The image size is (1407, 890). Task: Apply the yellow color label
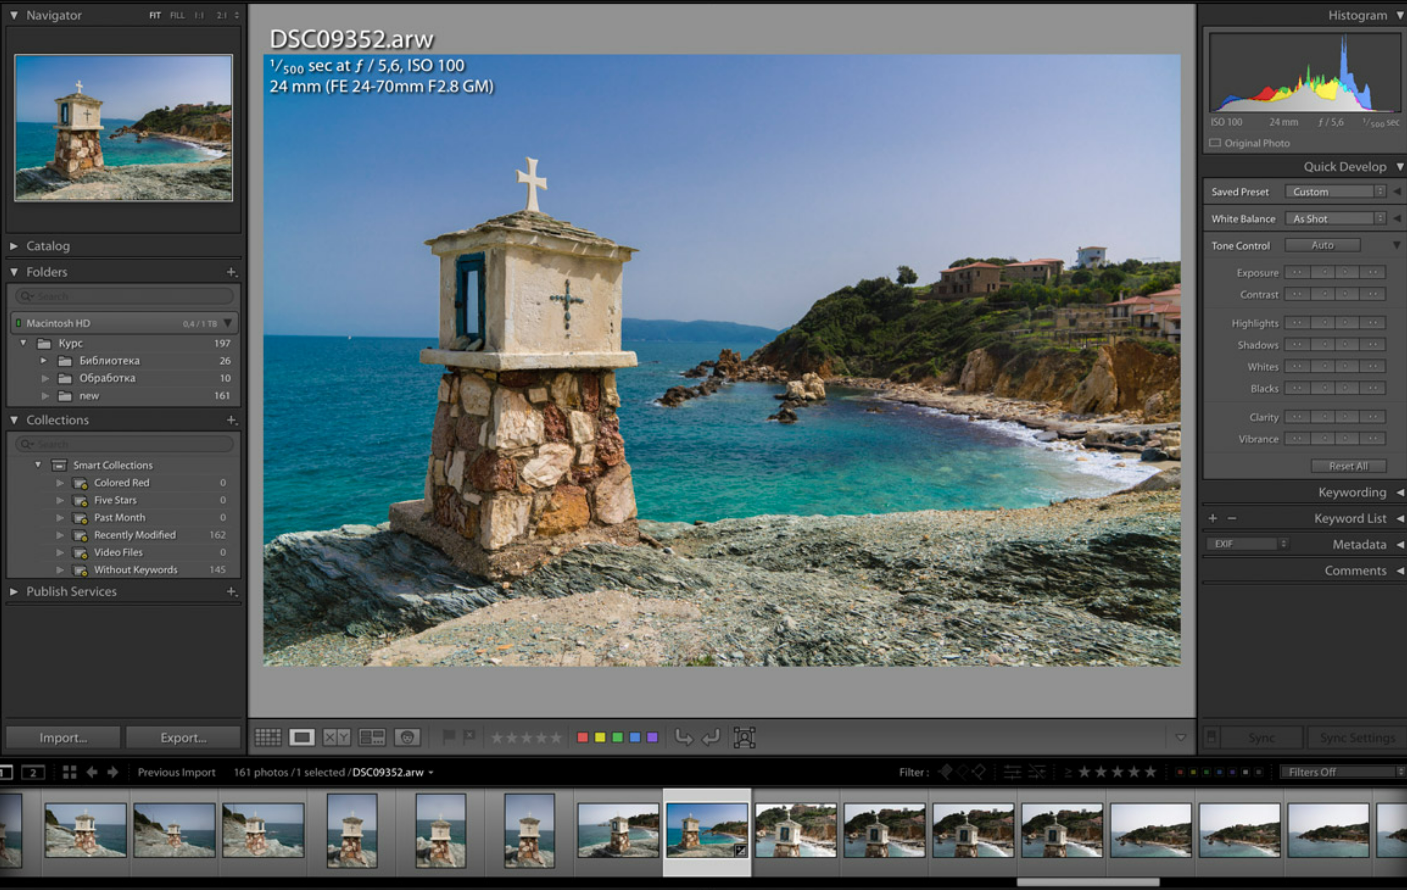tap(600, 737)
